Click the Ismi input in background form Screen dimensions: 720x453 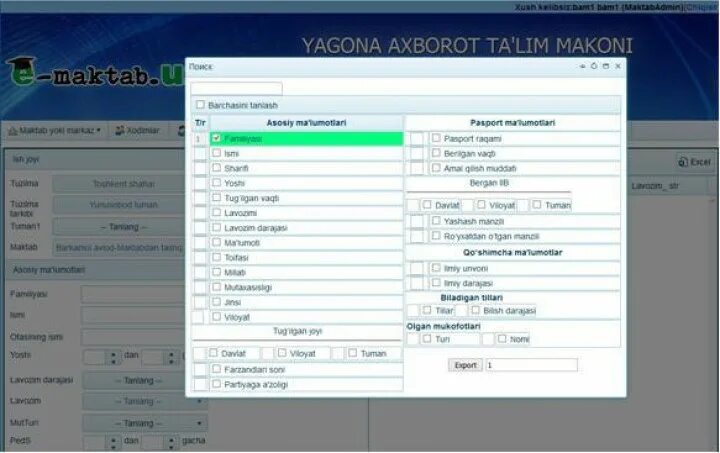click(134, 315)
